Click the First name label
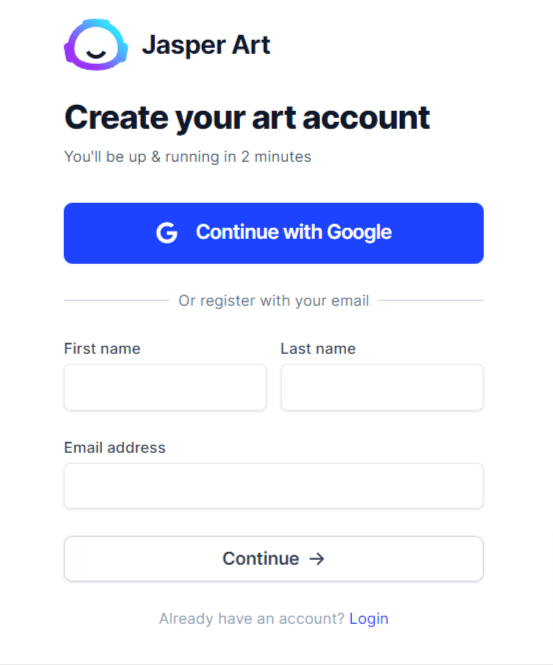This screenshot has width=553, height=665. (102, 349)
